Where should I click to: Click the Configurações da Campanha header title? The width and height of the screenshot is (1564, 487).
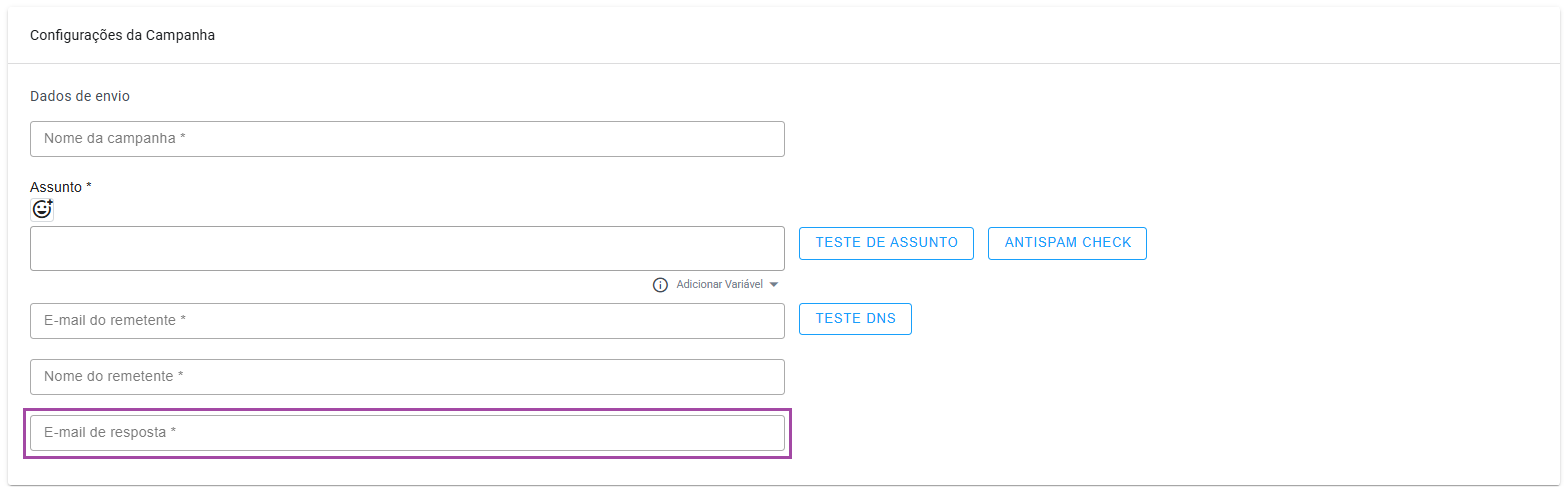[122, 35]
